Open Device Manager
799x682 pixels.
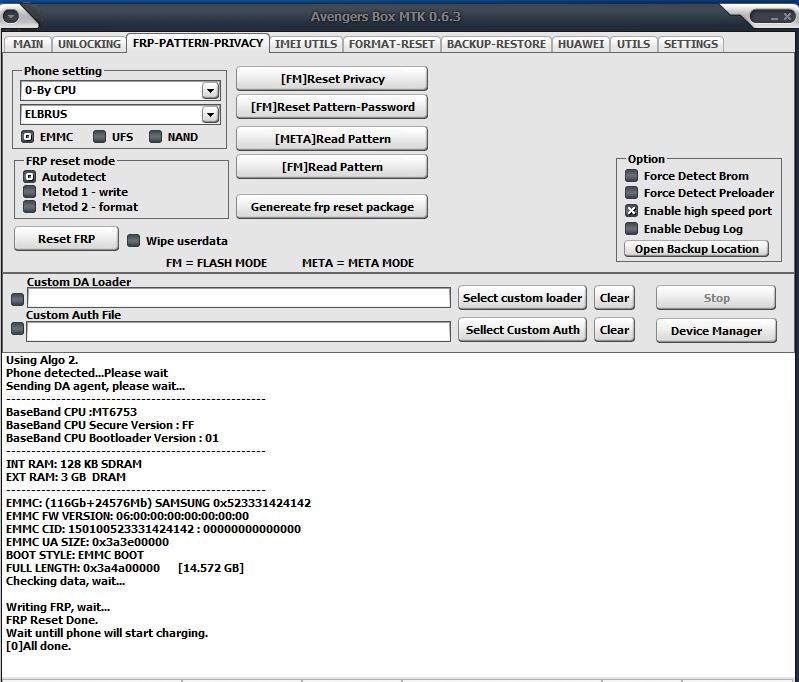point(716,331)
